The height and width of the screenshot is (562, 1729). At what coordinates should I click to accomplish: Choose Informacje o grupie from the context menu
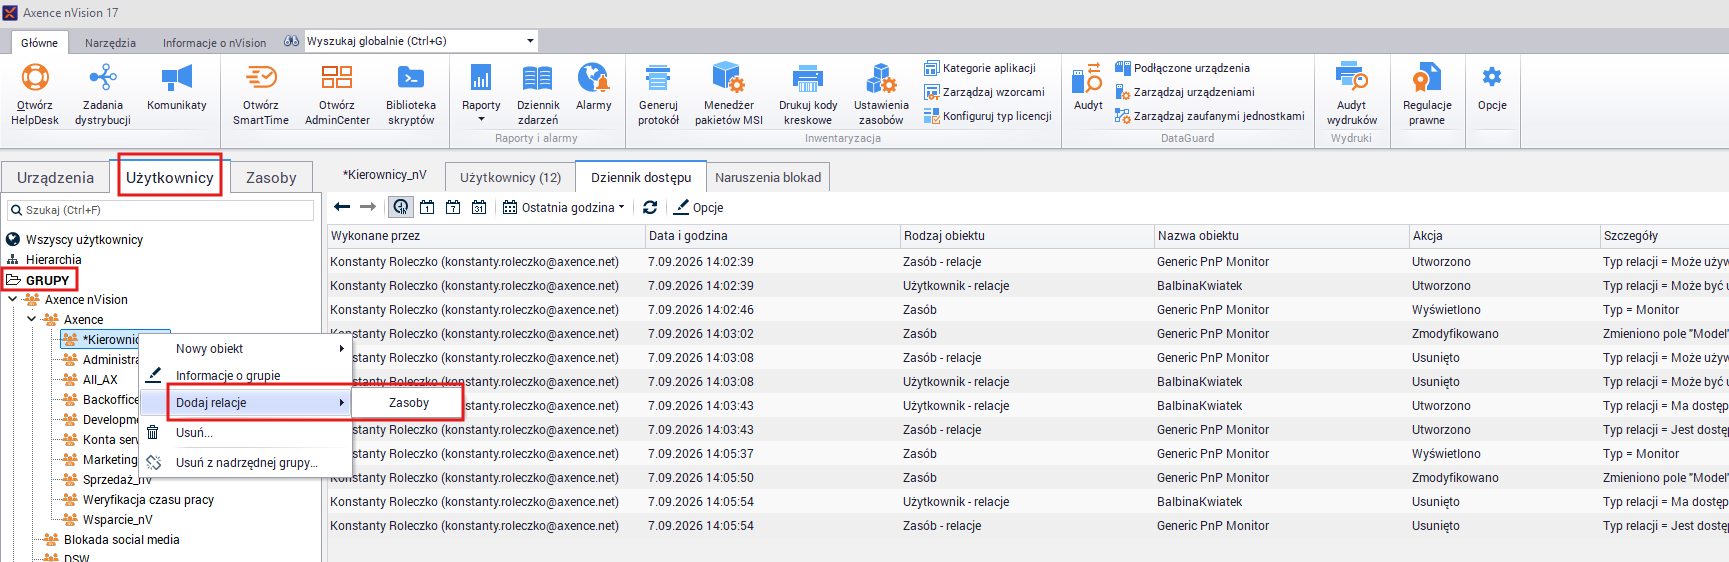pyautogui.click(x=246, y=376)
